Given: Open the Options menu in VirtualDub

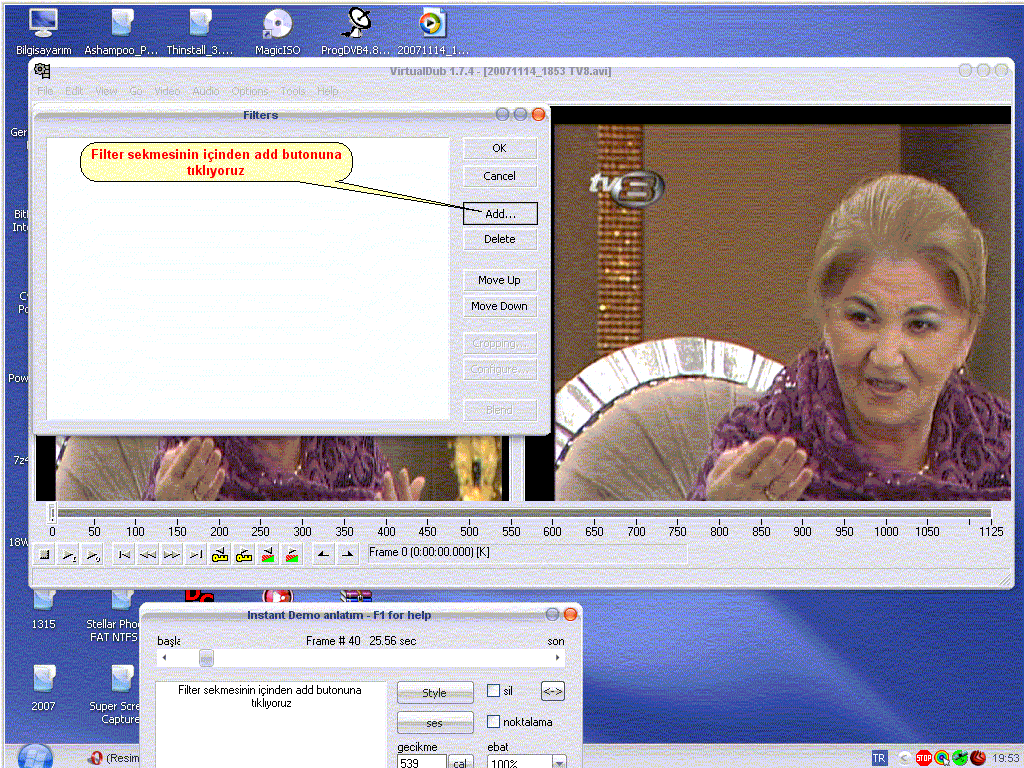Looking at the screenshot, I should pyautogui.click(x=249, y=91).
